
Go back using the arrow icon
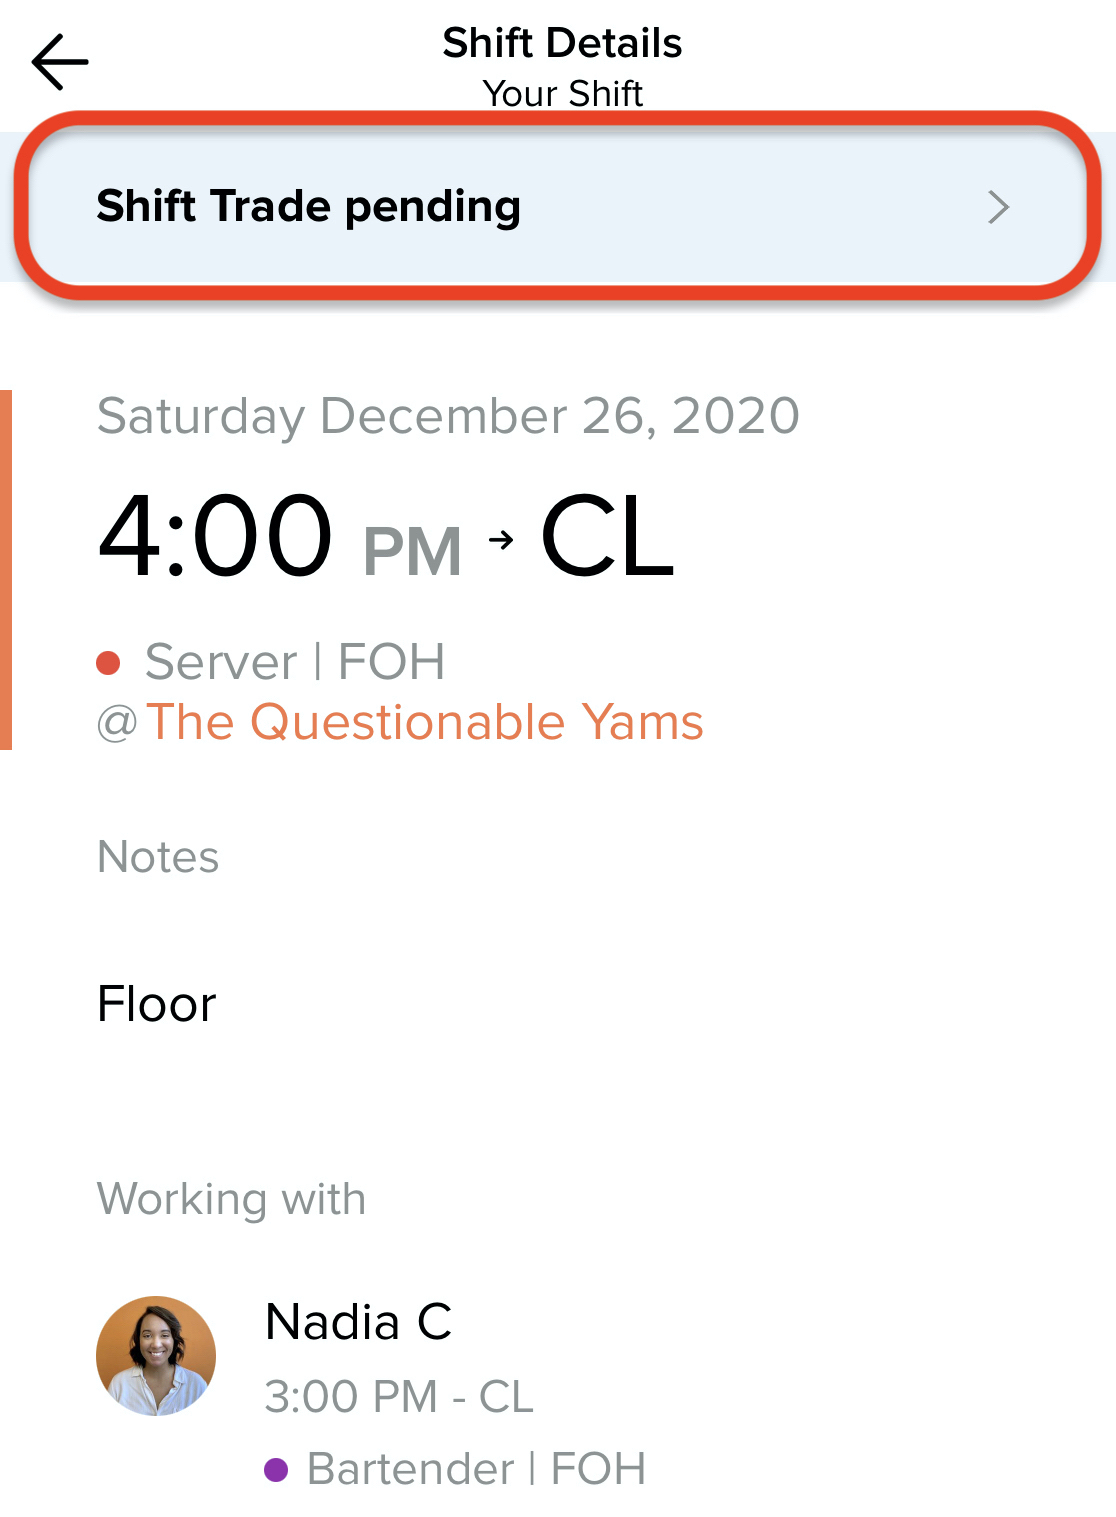pos(60,62)
